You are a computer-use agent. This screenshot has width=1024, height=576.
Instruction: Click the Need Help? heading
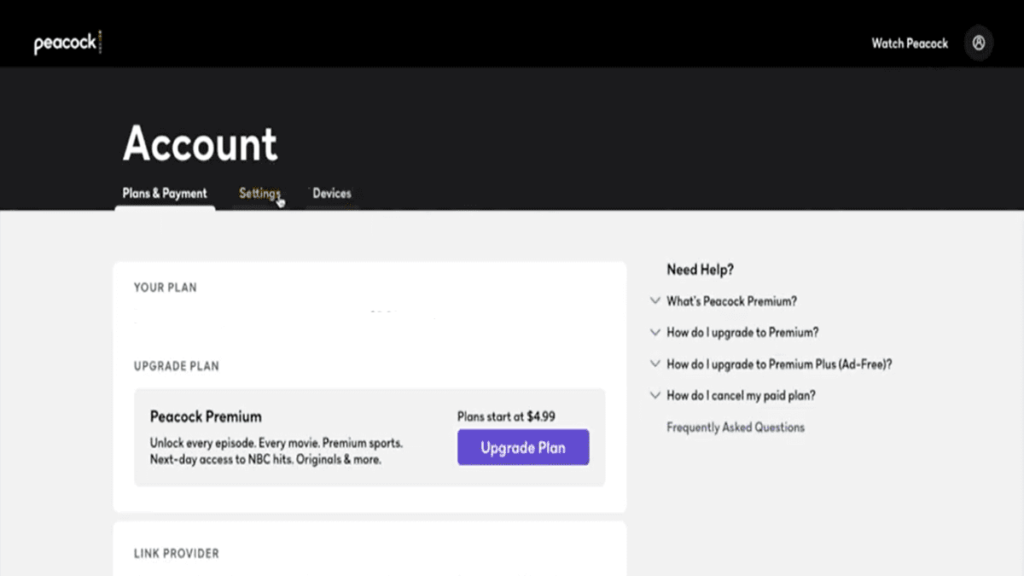click(x=700, y=269)
